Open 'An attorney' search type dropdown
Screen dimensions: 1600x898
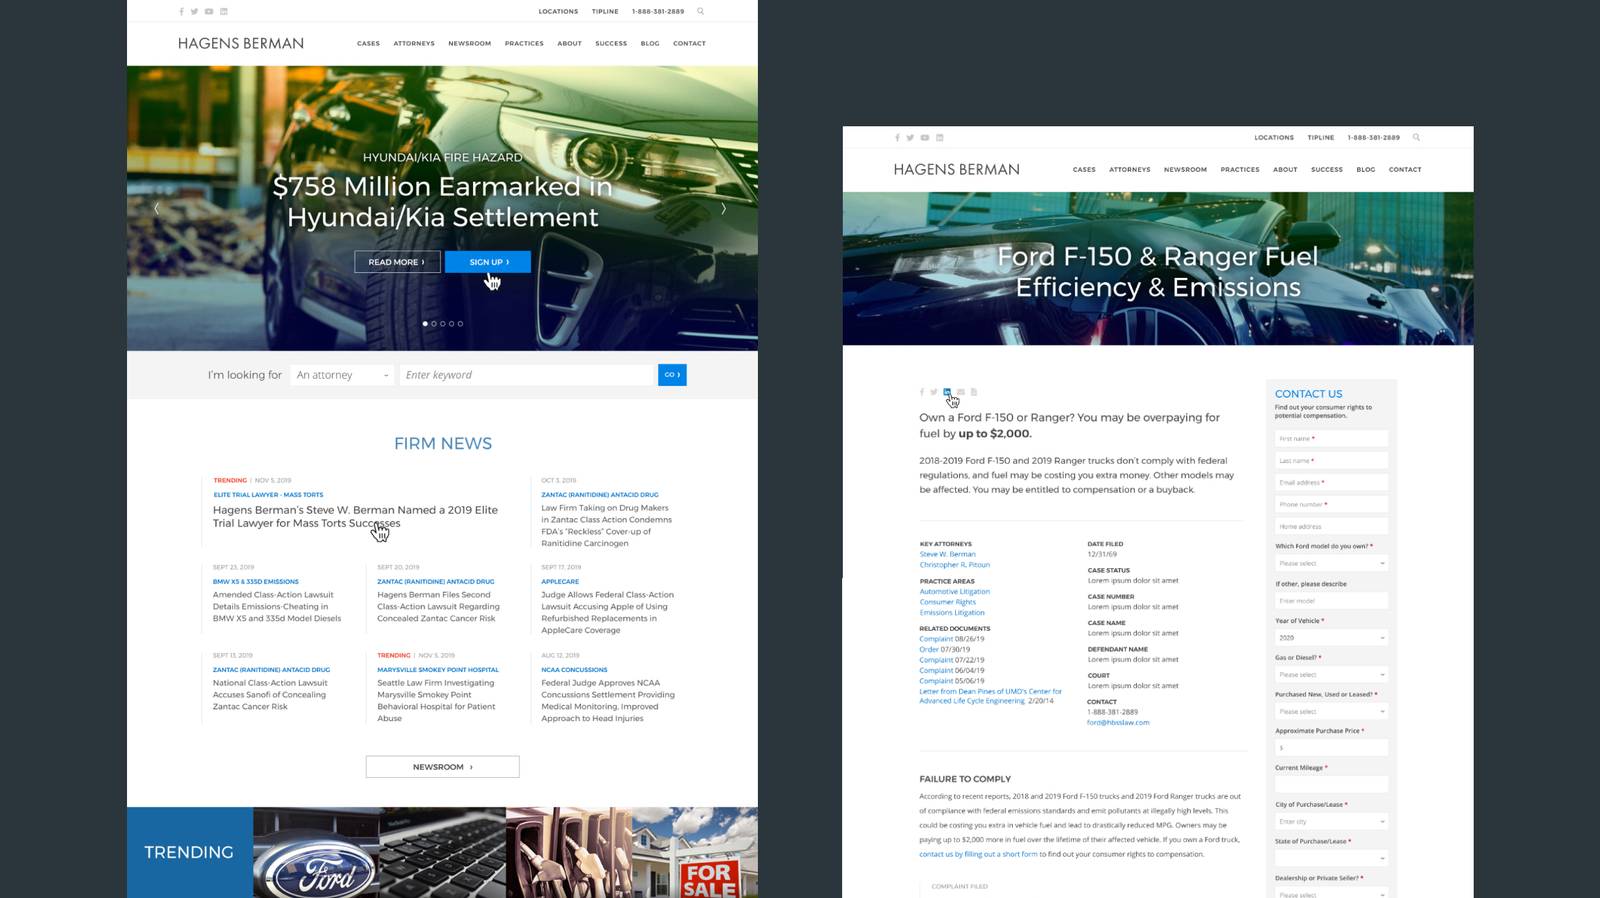pos(342,375)
